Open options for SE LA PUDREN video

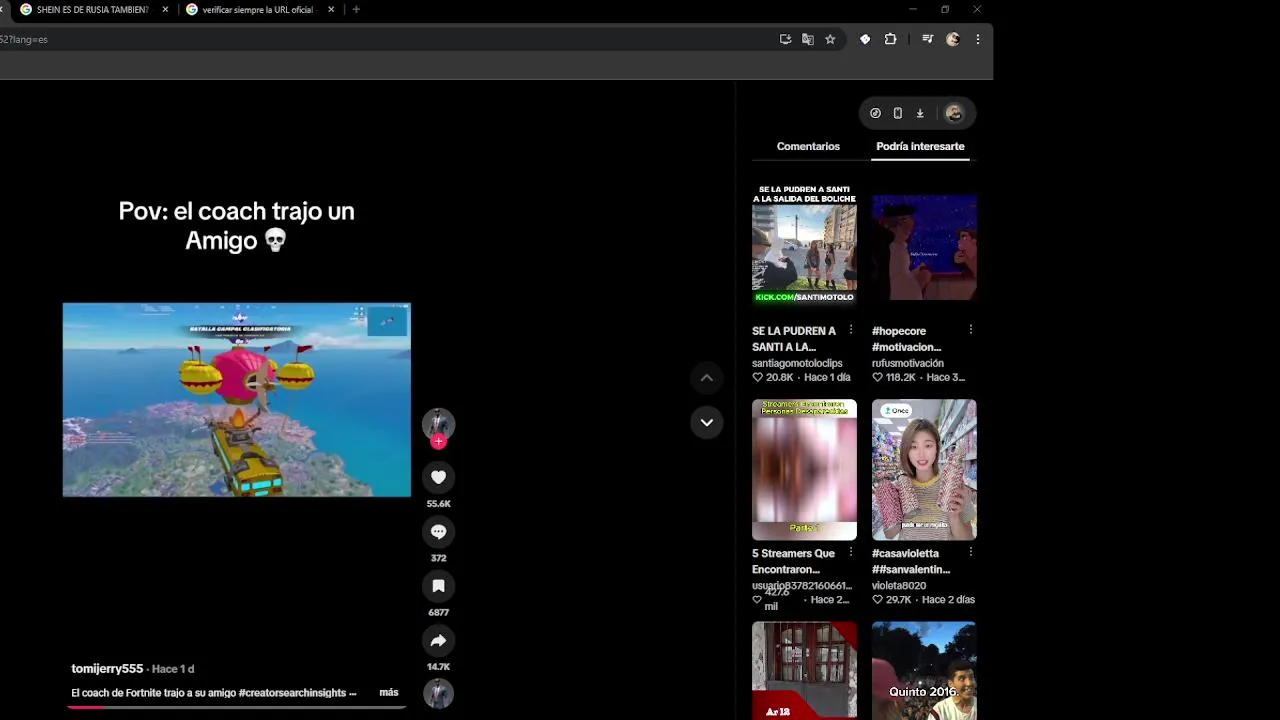[851, 330]
